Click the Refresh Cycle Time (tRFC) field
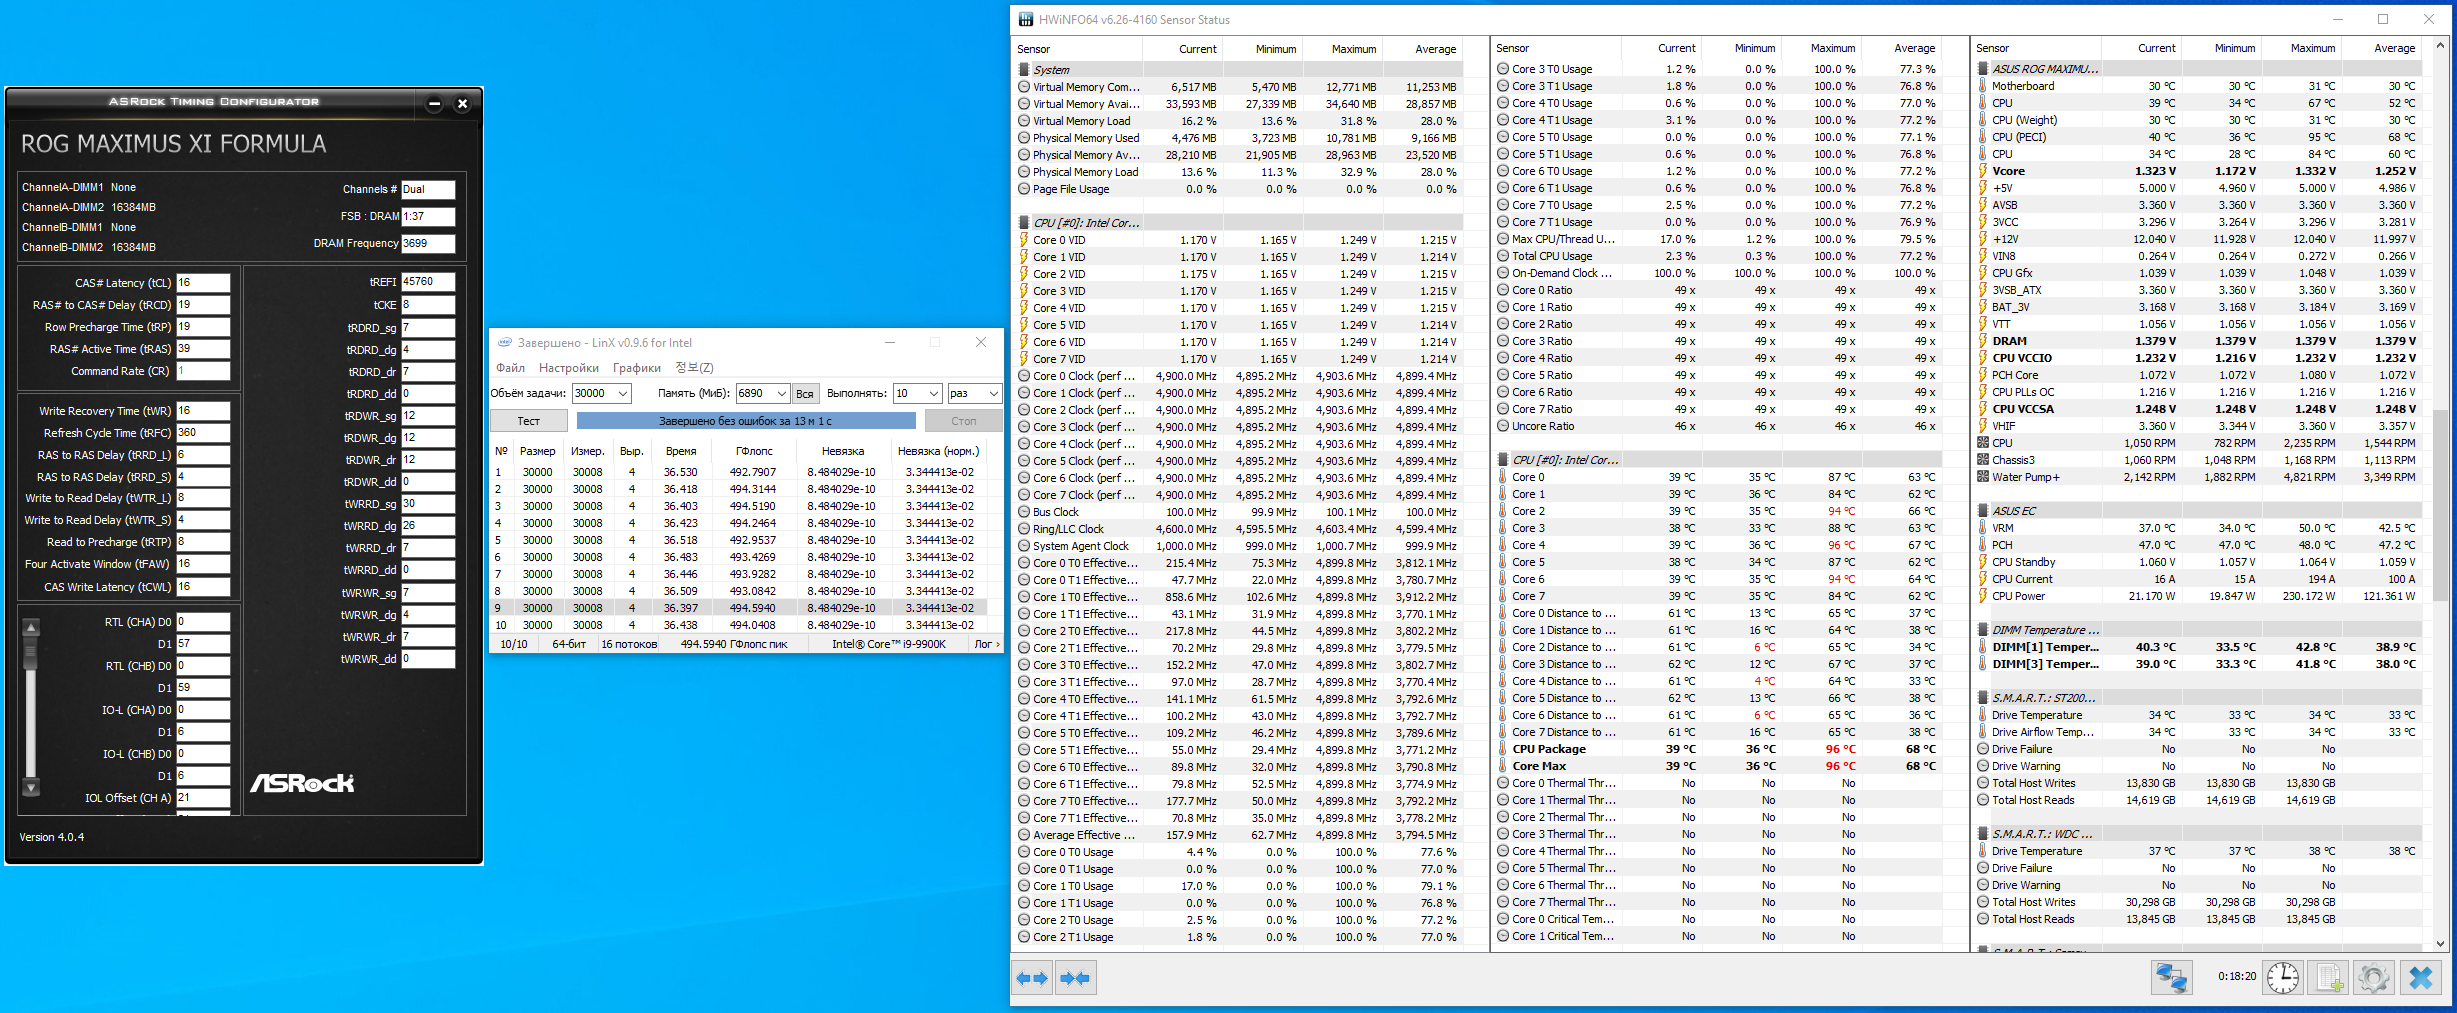Screen dimensions: 2457x1013 [x=203, y=433]
